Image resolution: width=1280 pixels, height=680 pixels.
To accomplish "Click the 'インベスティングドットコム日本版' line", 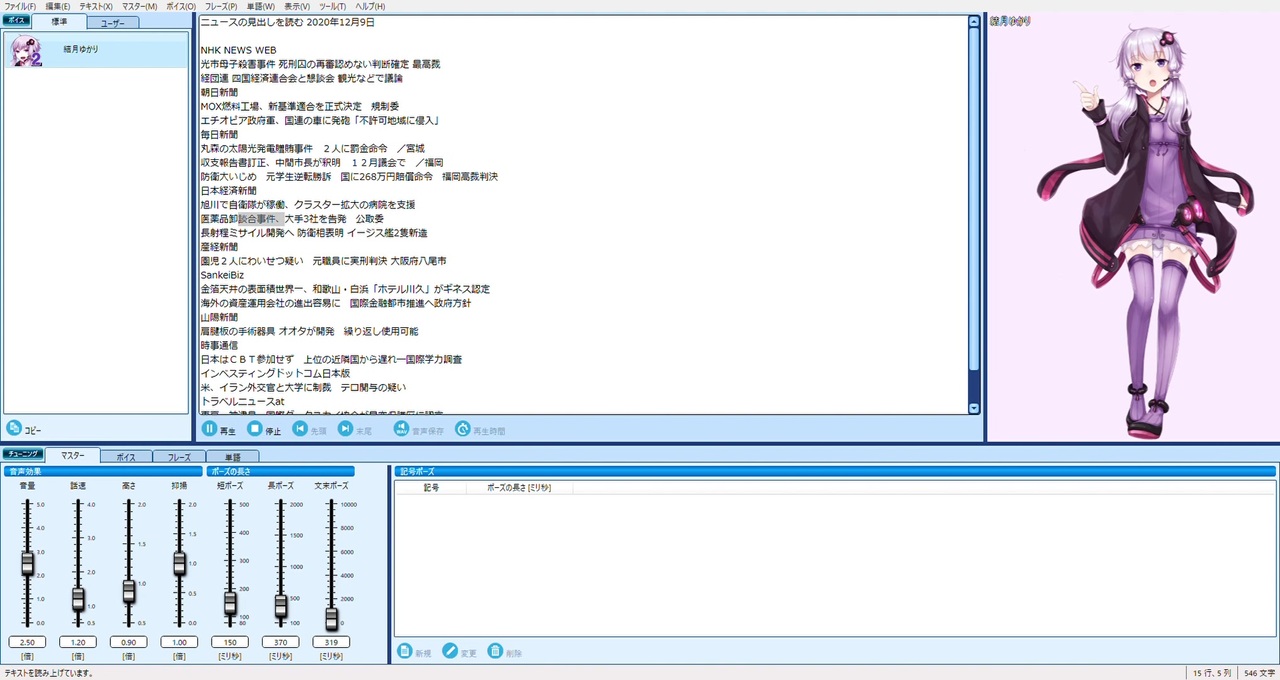I will click(275, 373).
